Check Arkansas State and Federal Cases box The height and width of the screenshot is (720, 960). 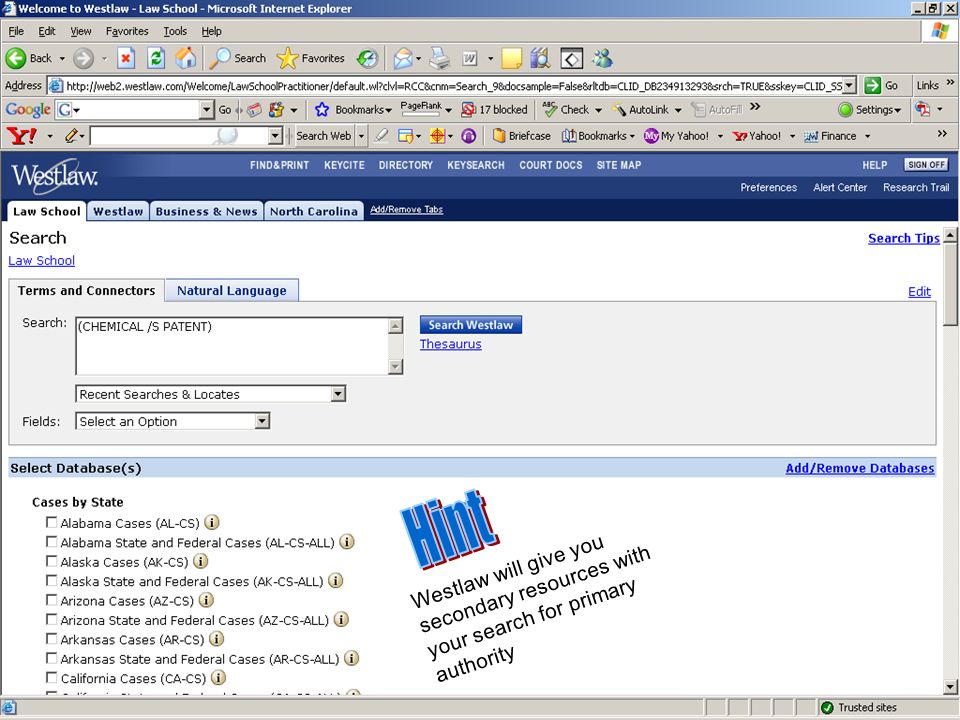[51, 658]
